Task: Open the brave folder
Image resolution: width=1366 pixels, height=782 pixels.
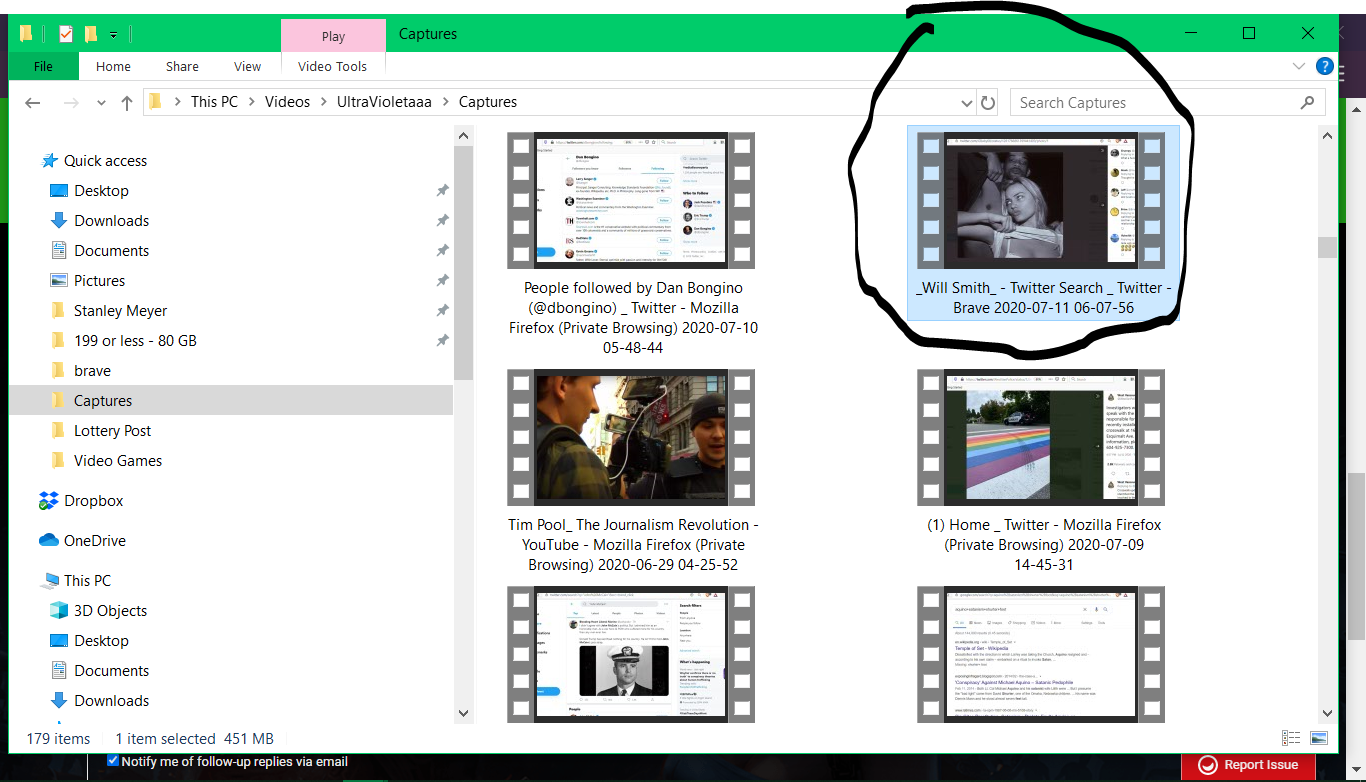Action: pyautogui.click(x=92, y=371)
